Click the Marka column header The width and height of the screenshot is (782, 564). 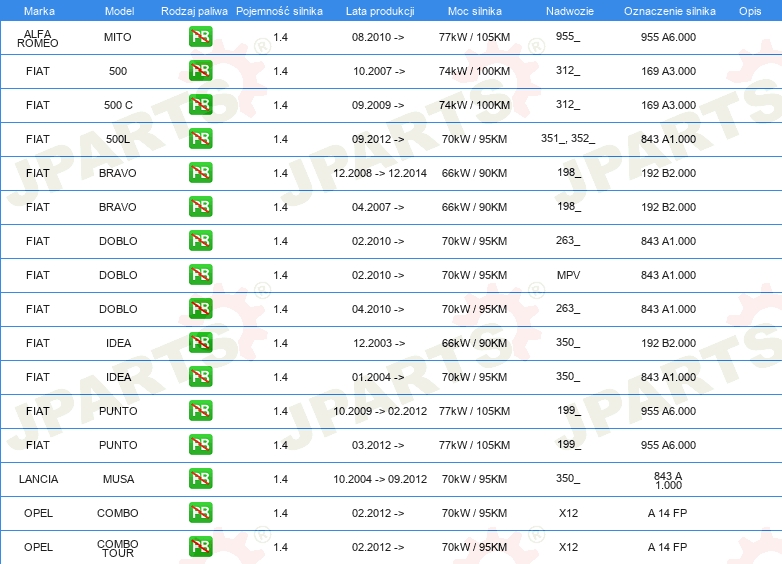point(39,11)
